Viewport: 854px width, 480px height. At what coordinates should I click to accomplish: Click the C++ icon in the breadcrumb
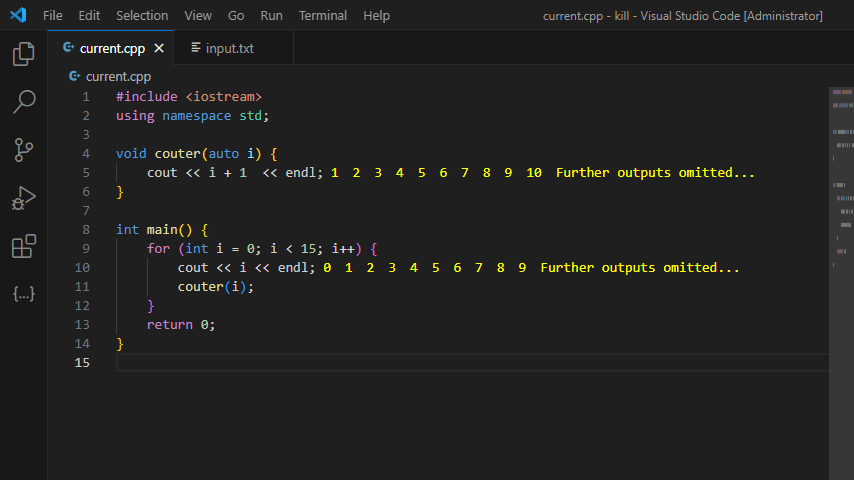coord(75,76)
